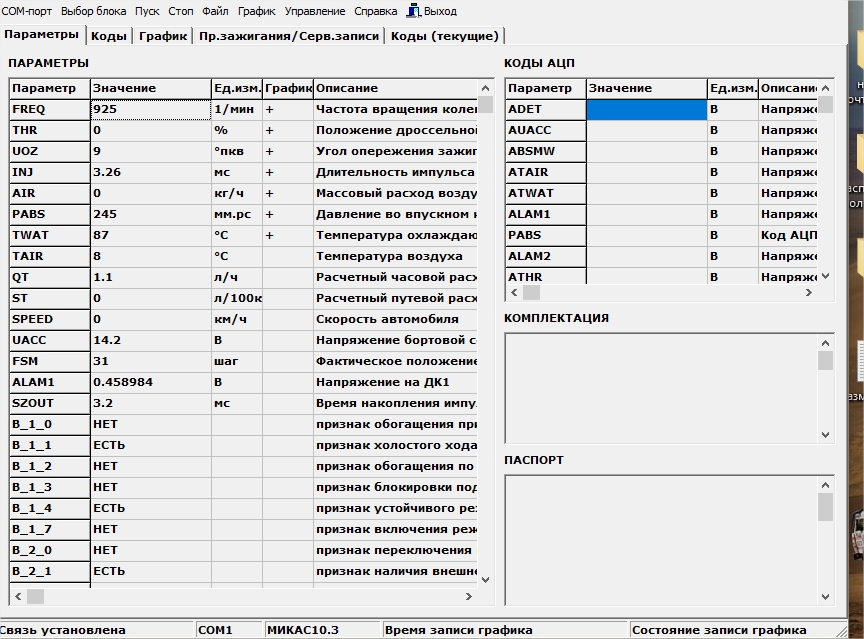Select the Коды (текущие) tab
This screenshot has width=864, height=639.
click(x=444, y=36)
